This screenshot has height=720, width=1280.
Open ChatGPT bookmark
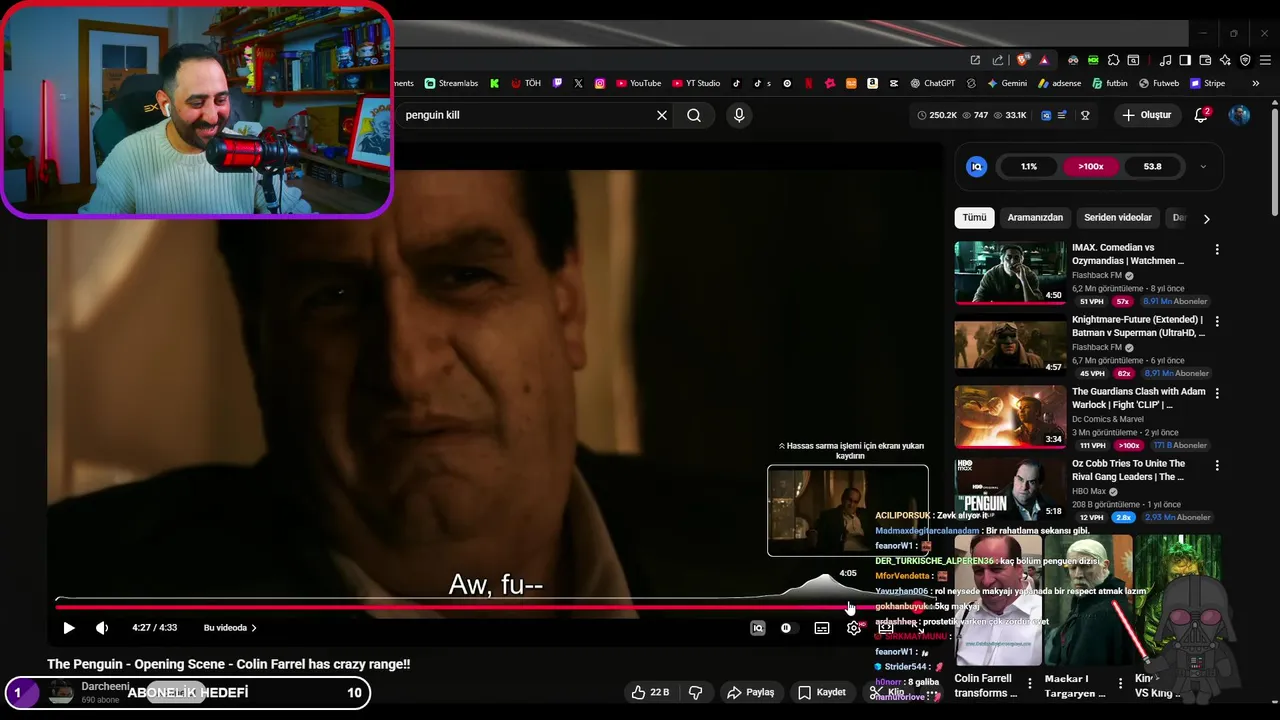932,83
